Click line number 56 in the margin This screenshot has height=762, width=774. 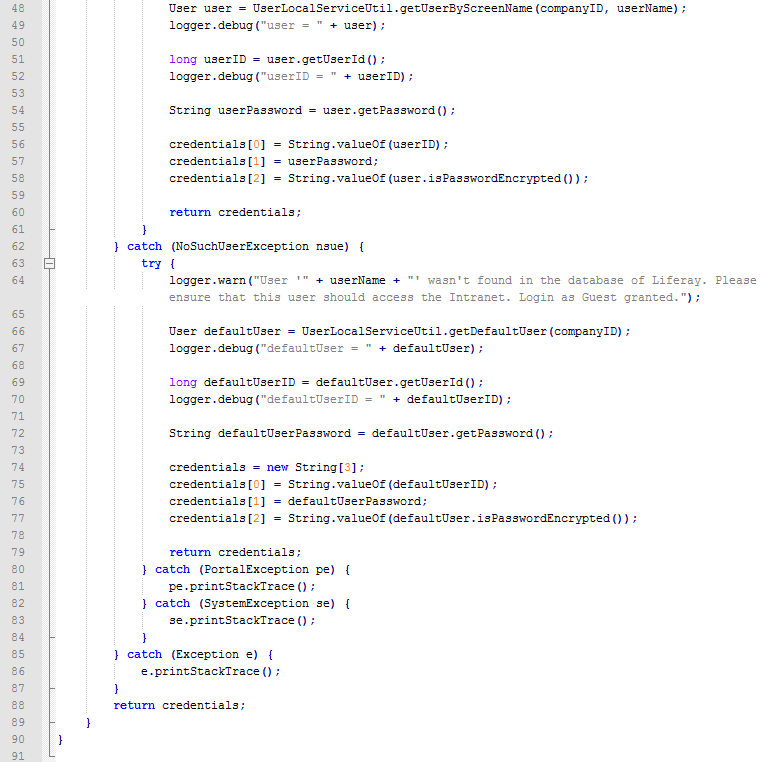tap(18, 144)
